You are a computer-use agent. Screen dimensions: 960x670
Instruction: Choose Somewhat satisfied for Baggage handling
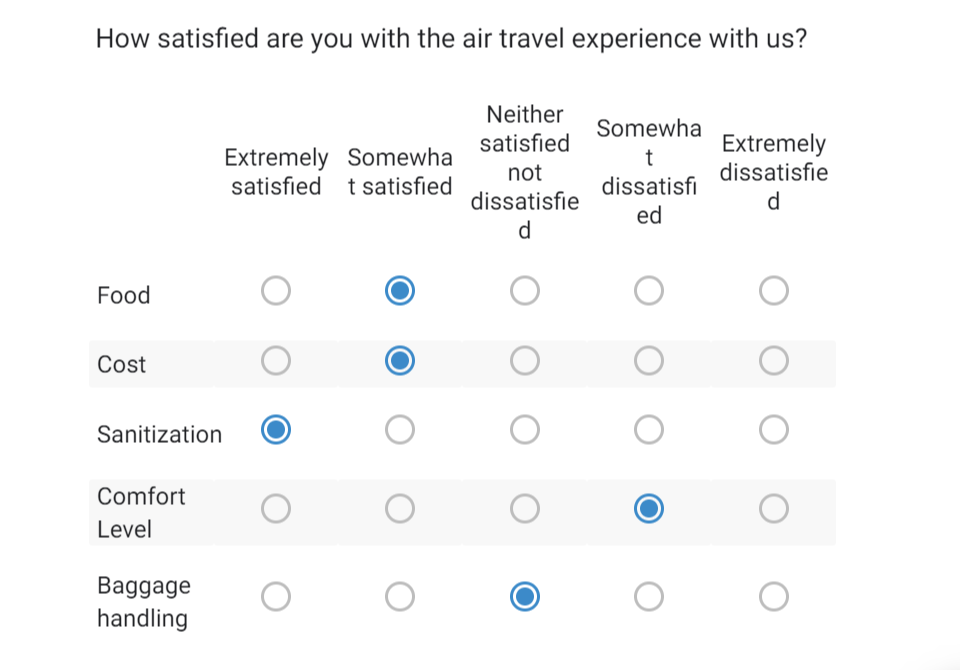pos(400,597)
